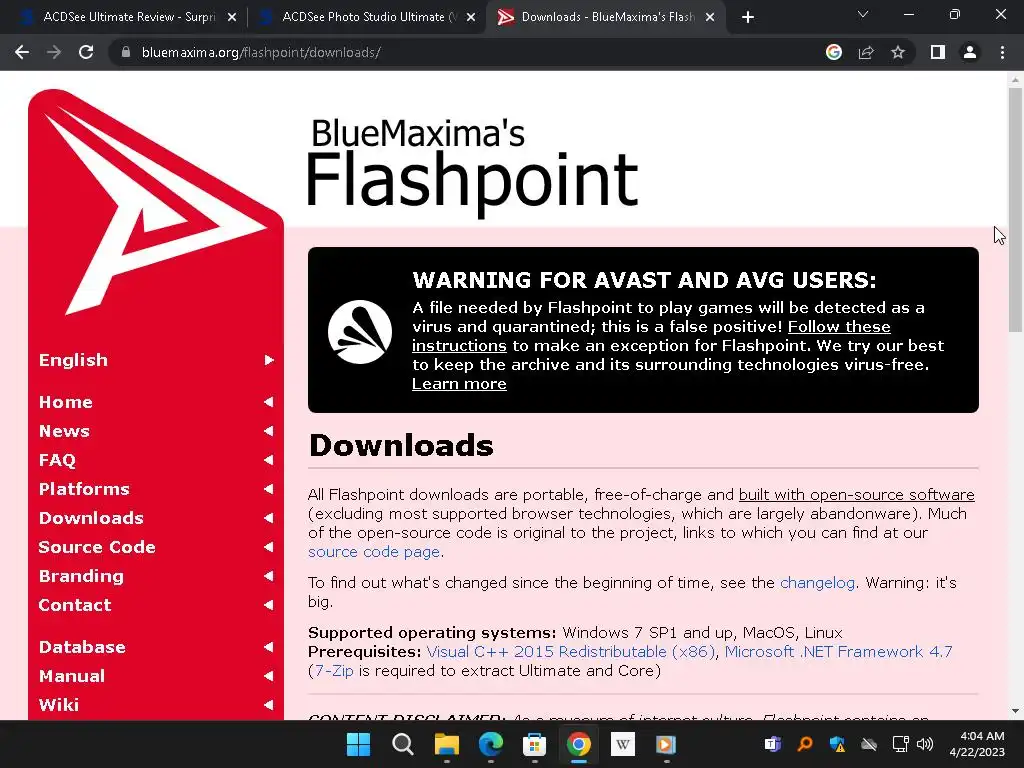Open the 'Learn more' warning link
Viewport: 1024px width, 768px height.
point(459,384)
